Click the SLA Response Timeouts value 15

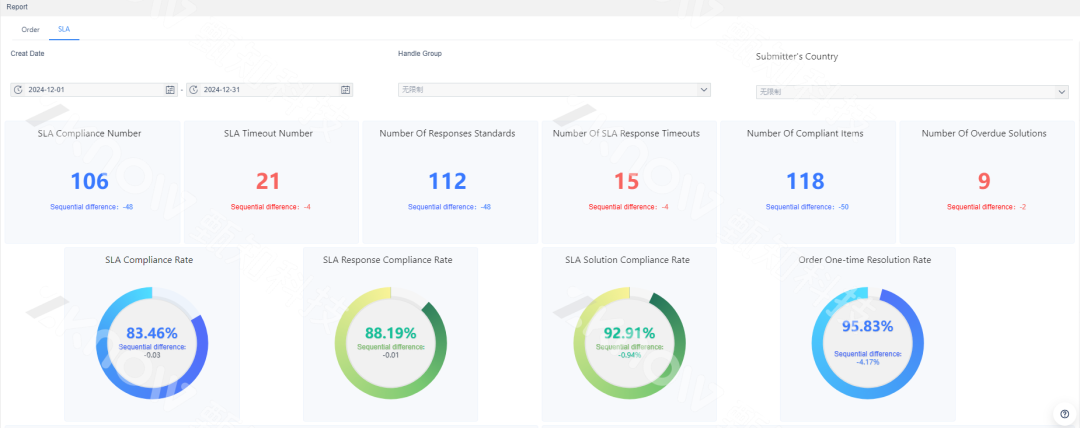(626, 181)
